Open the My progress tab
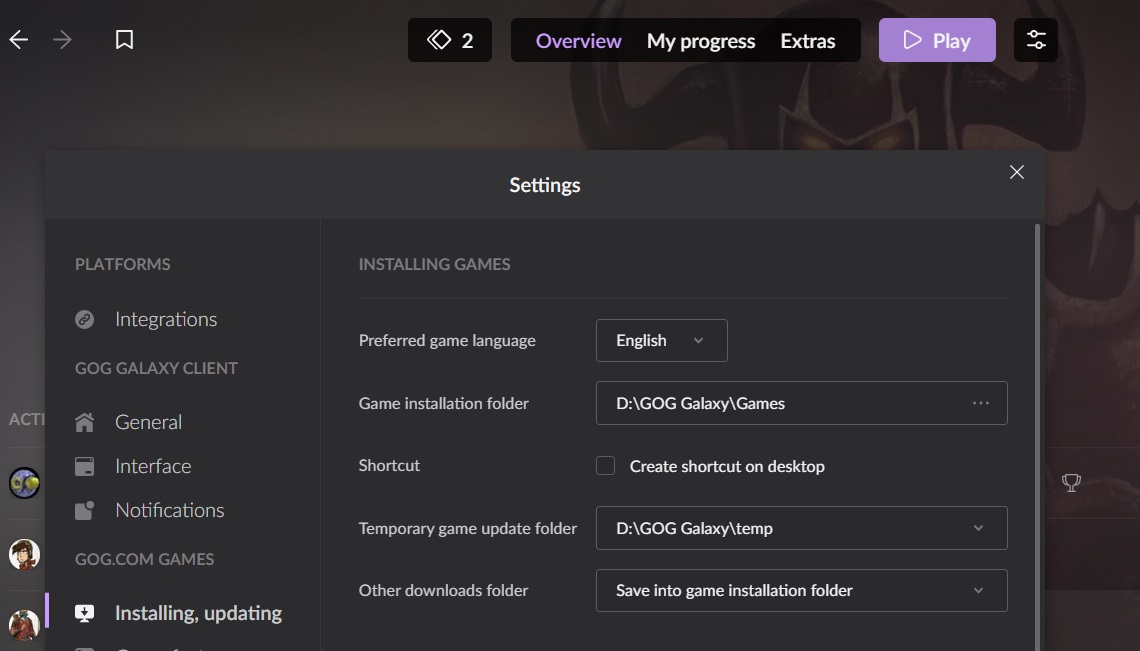The image size is (1140, 651). click(x=701, y=41)
